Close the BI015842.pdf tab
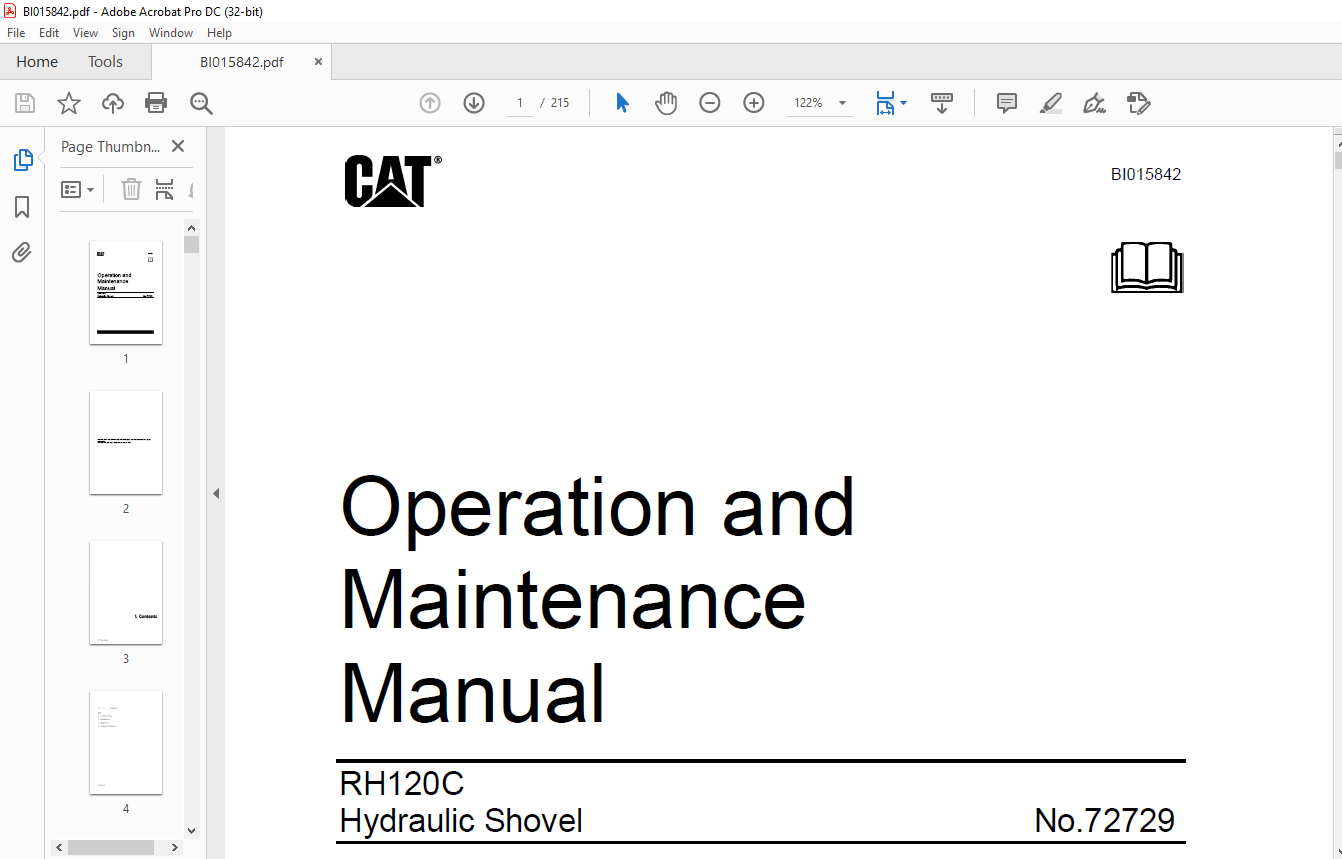Viewport: 1342px width, 859px height. coord(318,61)
